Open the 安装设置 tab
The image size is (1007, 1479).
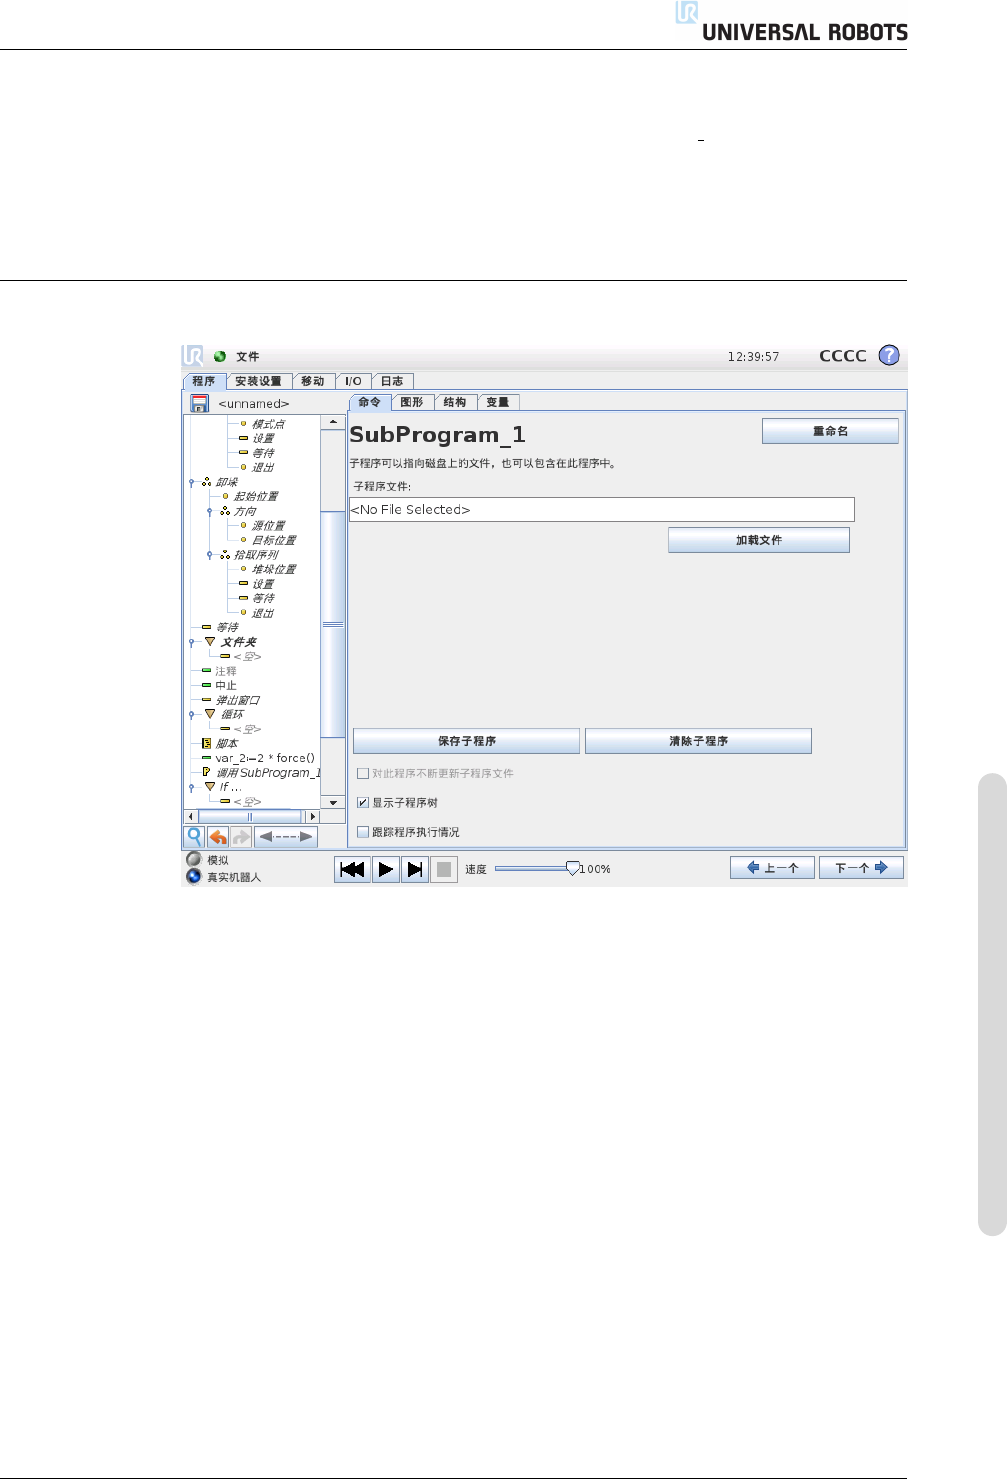click(258, 381)
